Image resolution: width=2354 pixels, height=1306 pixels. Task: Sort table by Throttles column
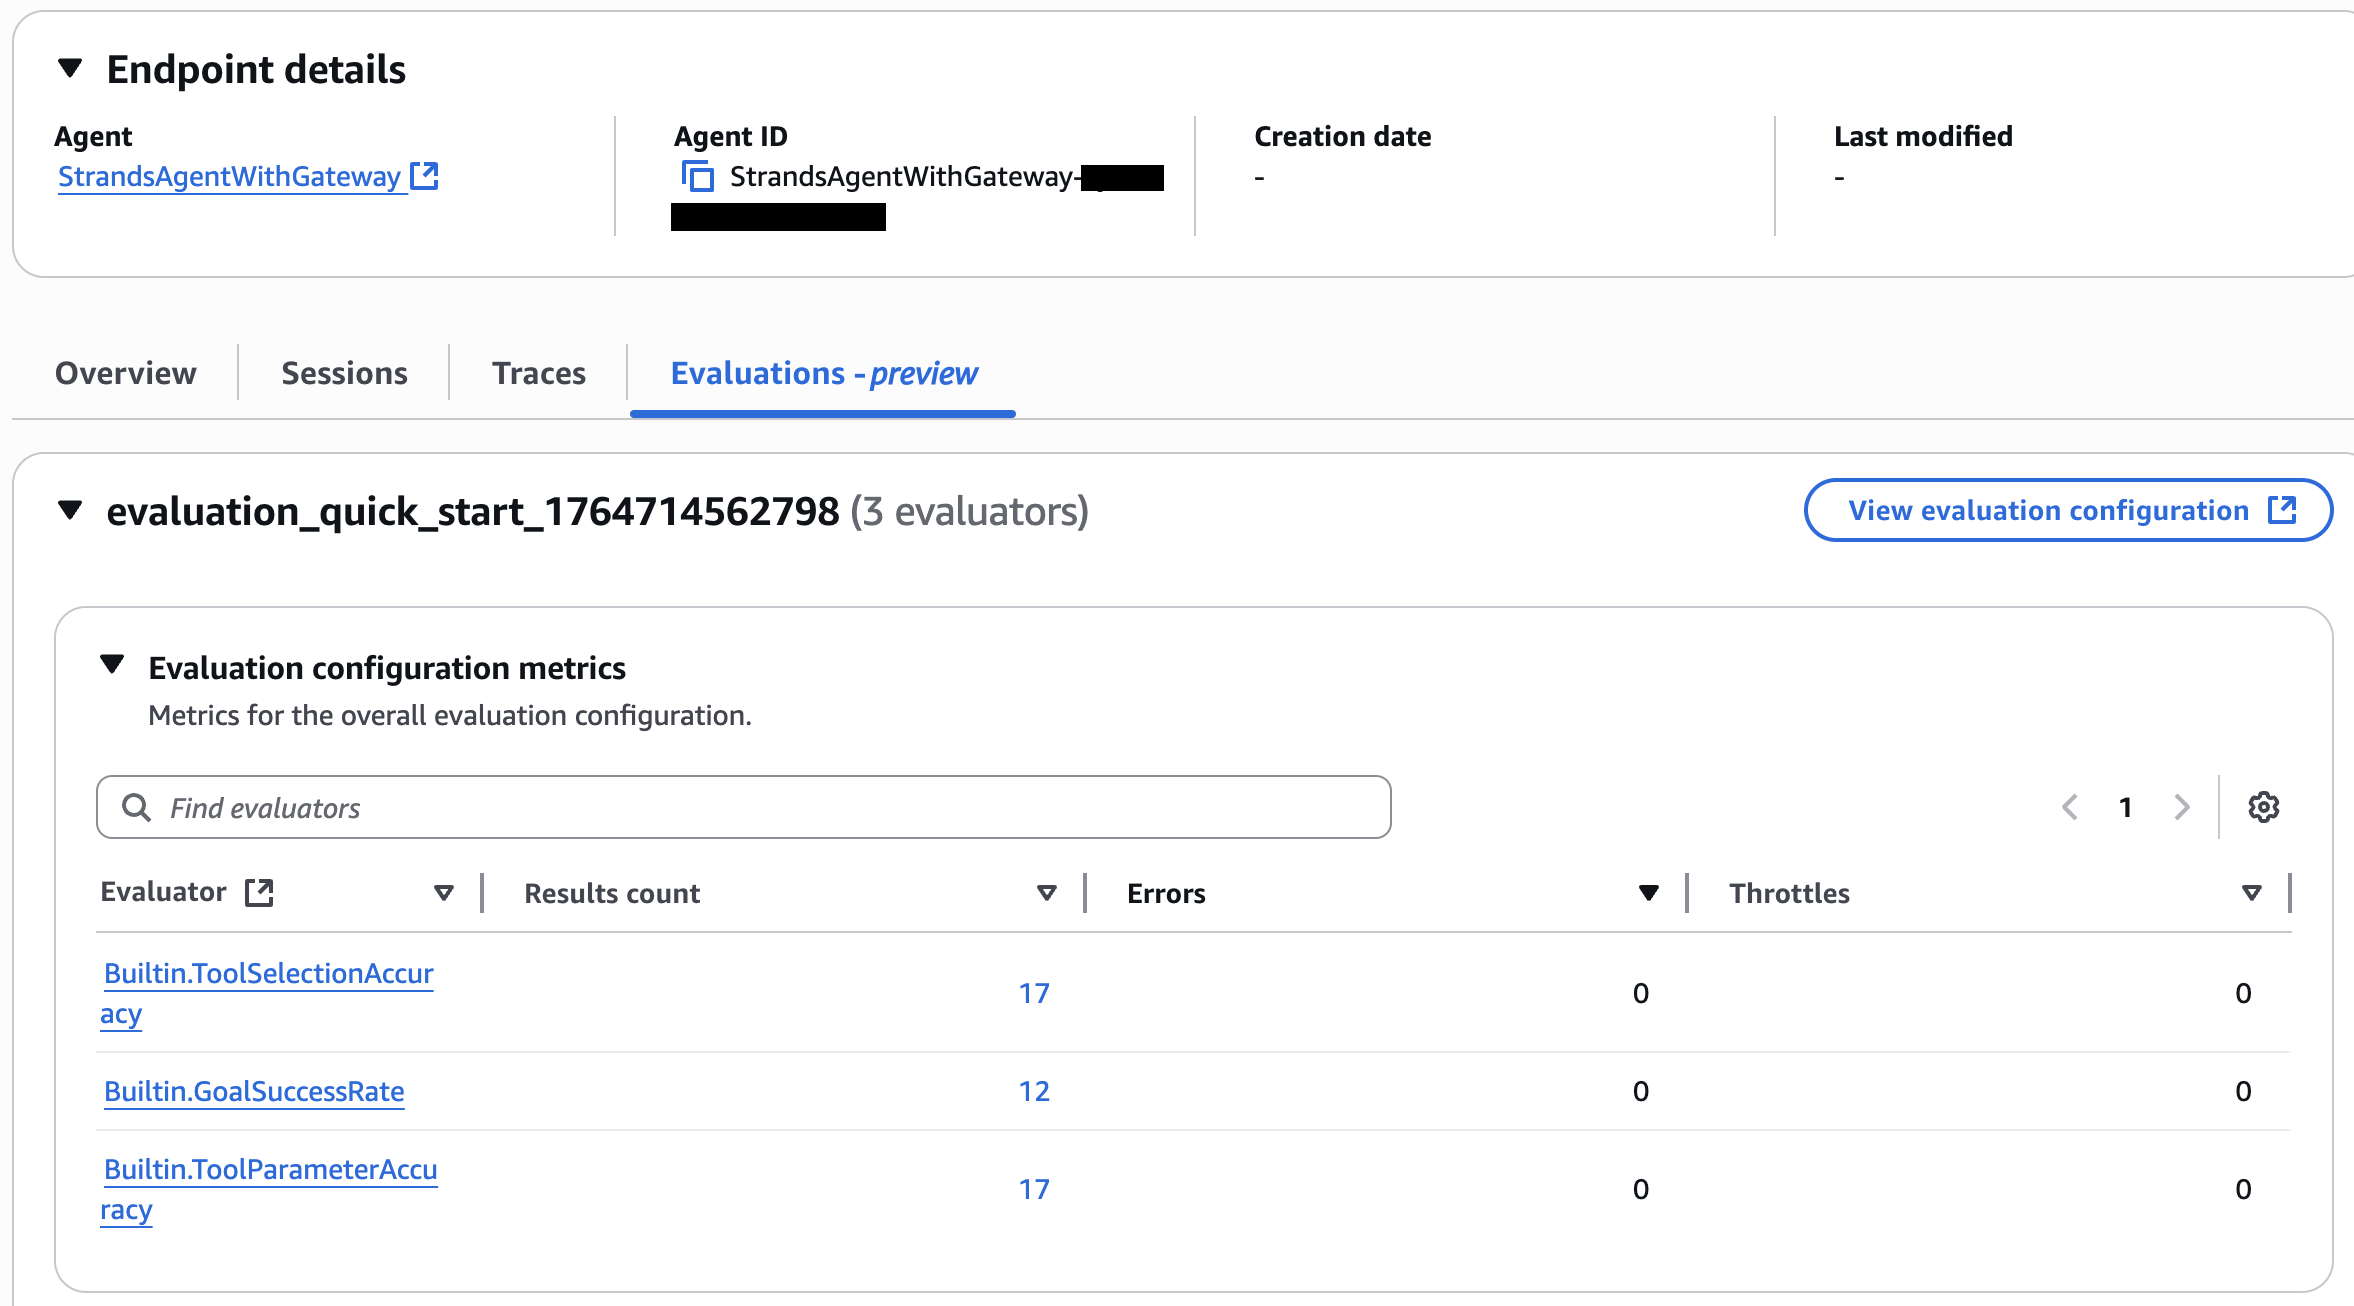click(2251, 892)
